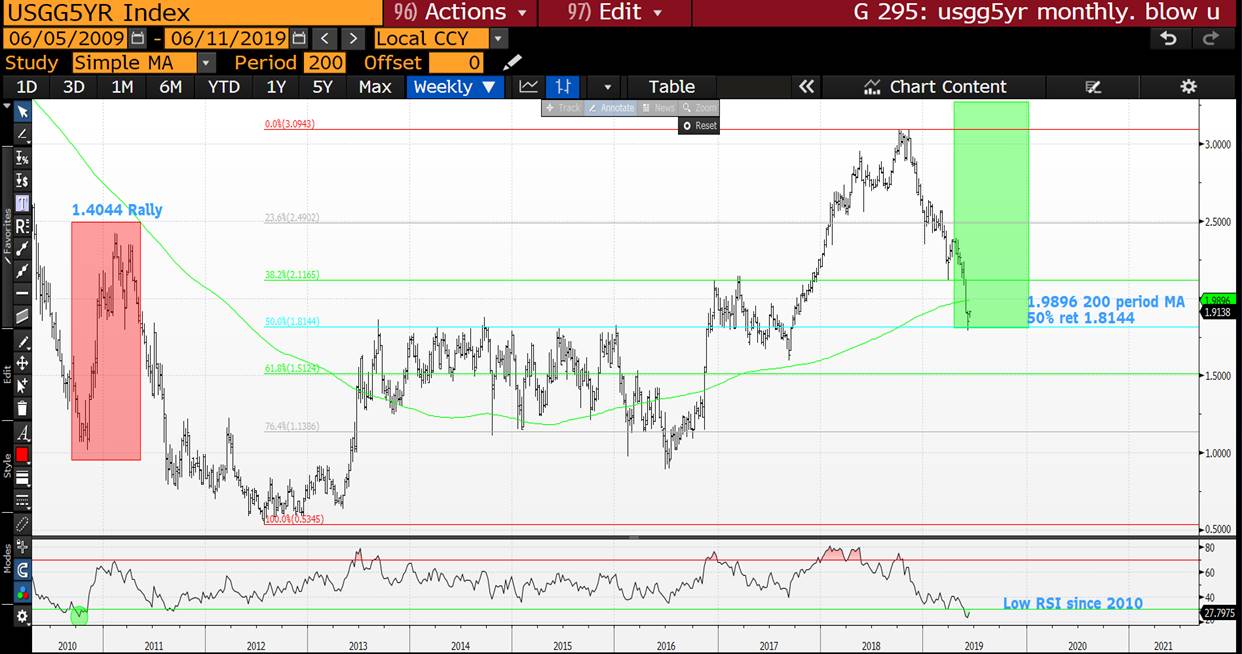The width and height of the screenshot is (1242, 654).
Task: Click the line chart type icon
Action: coord(528,87)
